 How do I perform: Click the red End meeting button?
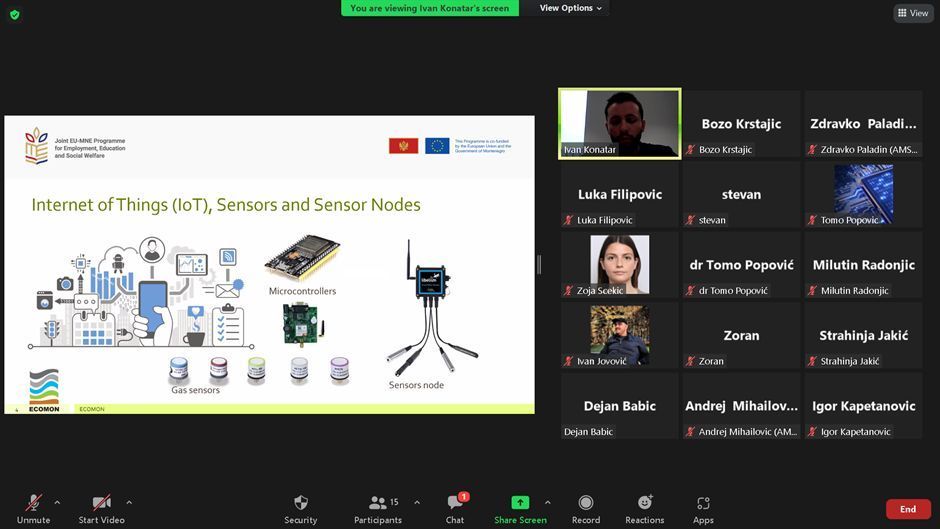(907, 509)
